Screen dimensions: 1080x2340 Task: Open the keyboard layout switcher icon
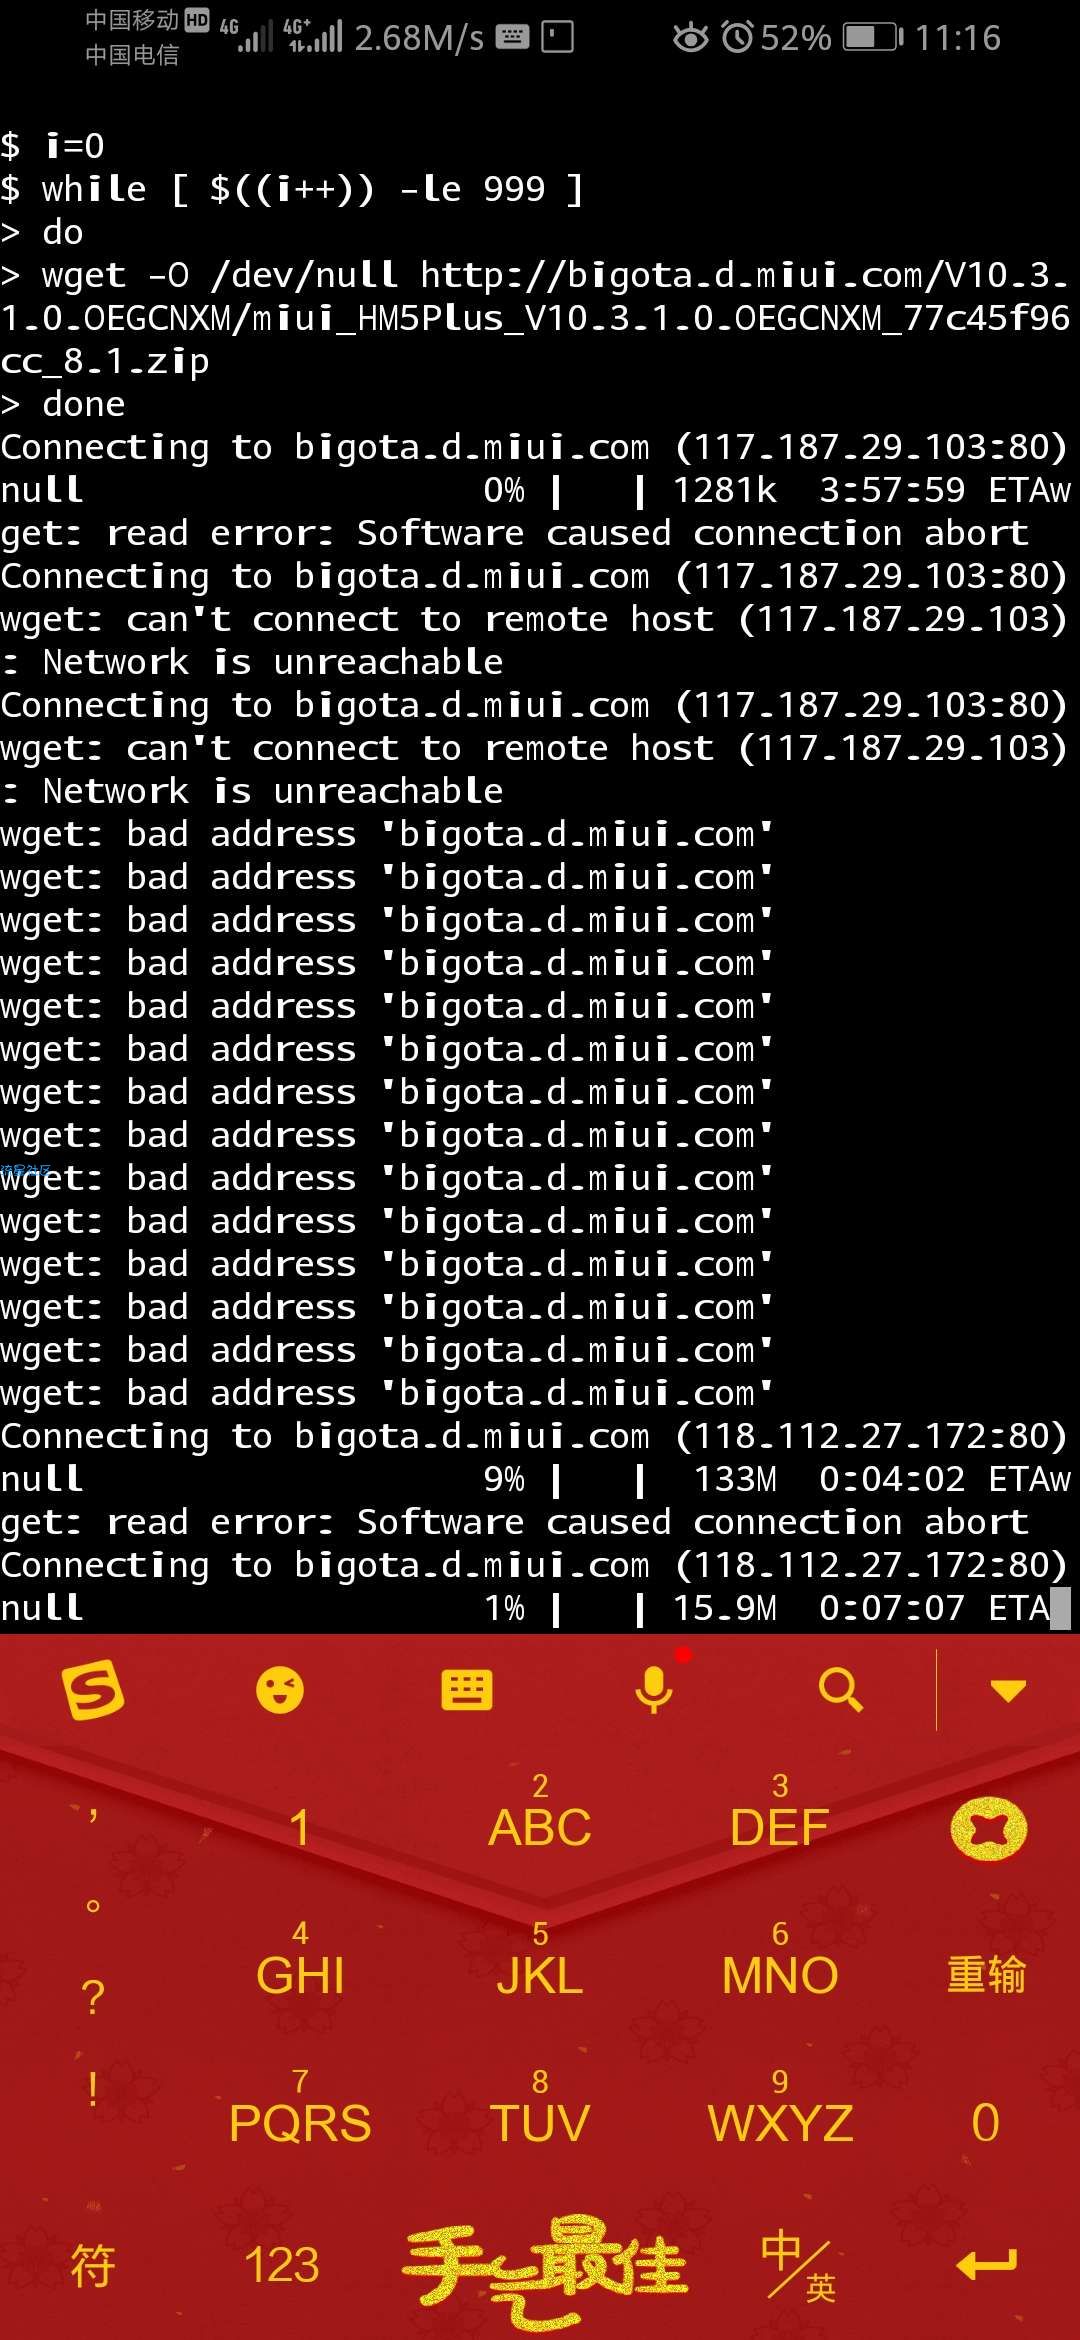tap(466, 1690)
